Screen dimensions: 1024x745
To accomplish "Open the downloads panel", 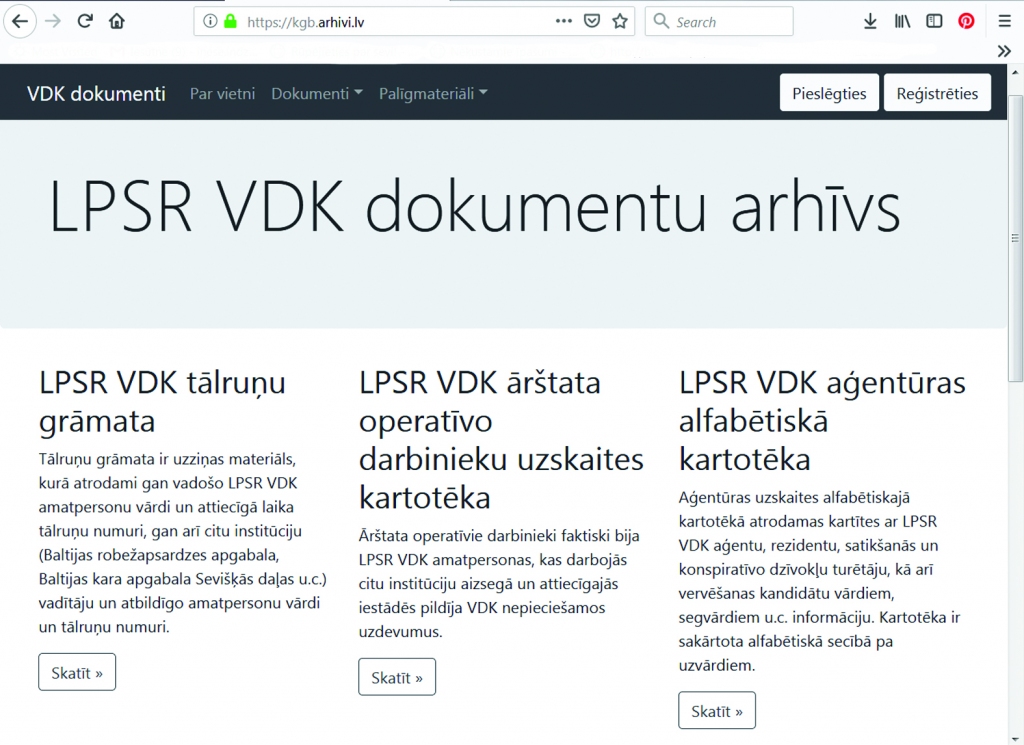I will (870, 22).
